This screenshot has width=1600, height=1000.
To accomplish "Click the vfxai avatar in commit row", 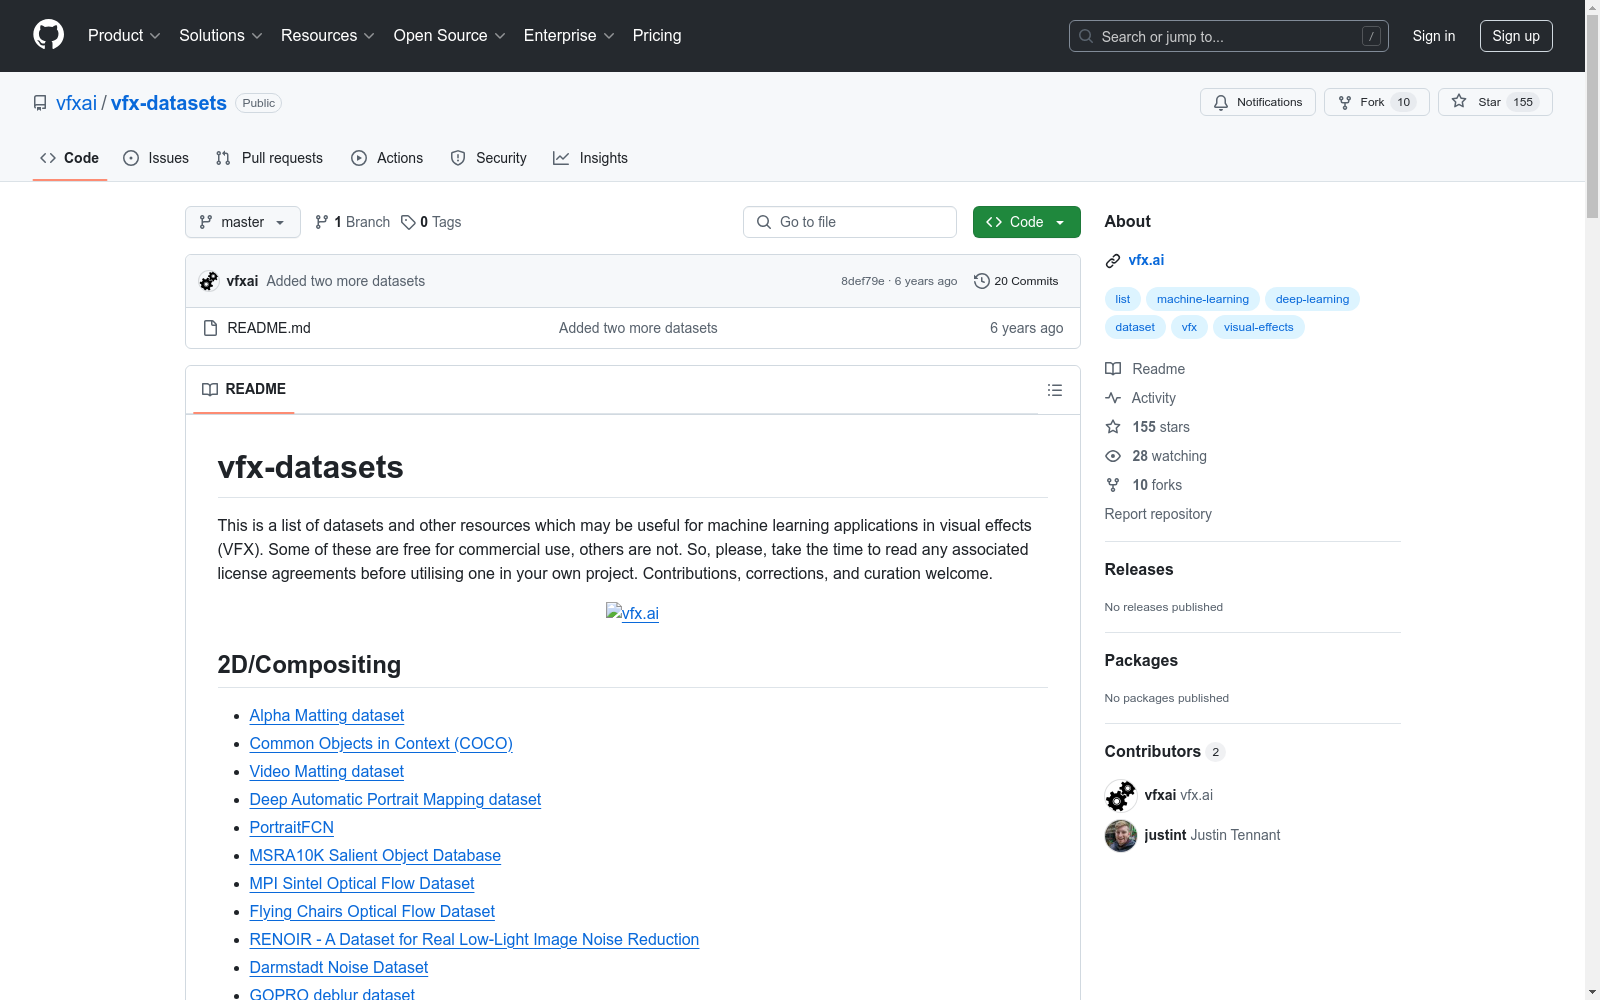I will pyautogui.click(x=209, y=281).
